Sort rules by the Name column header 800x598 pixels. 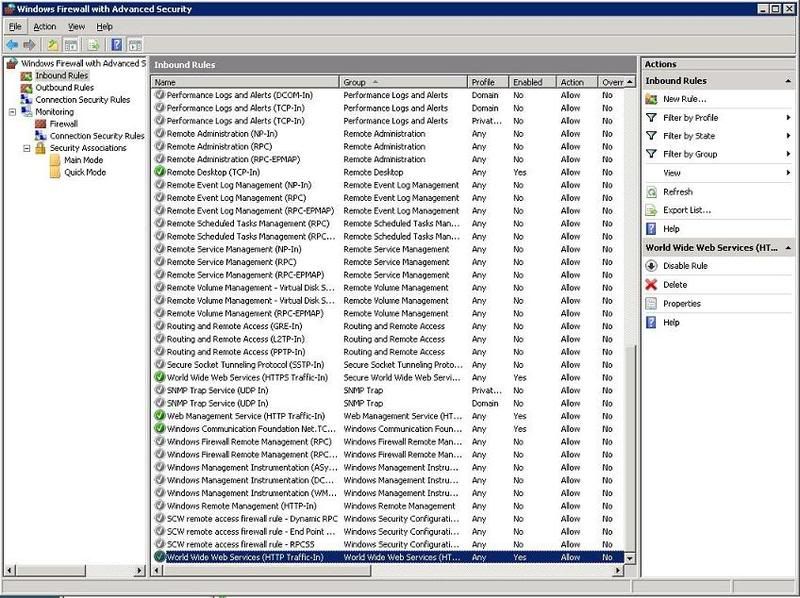tap(245, 82)
